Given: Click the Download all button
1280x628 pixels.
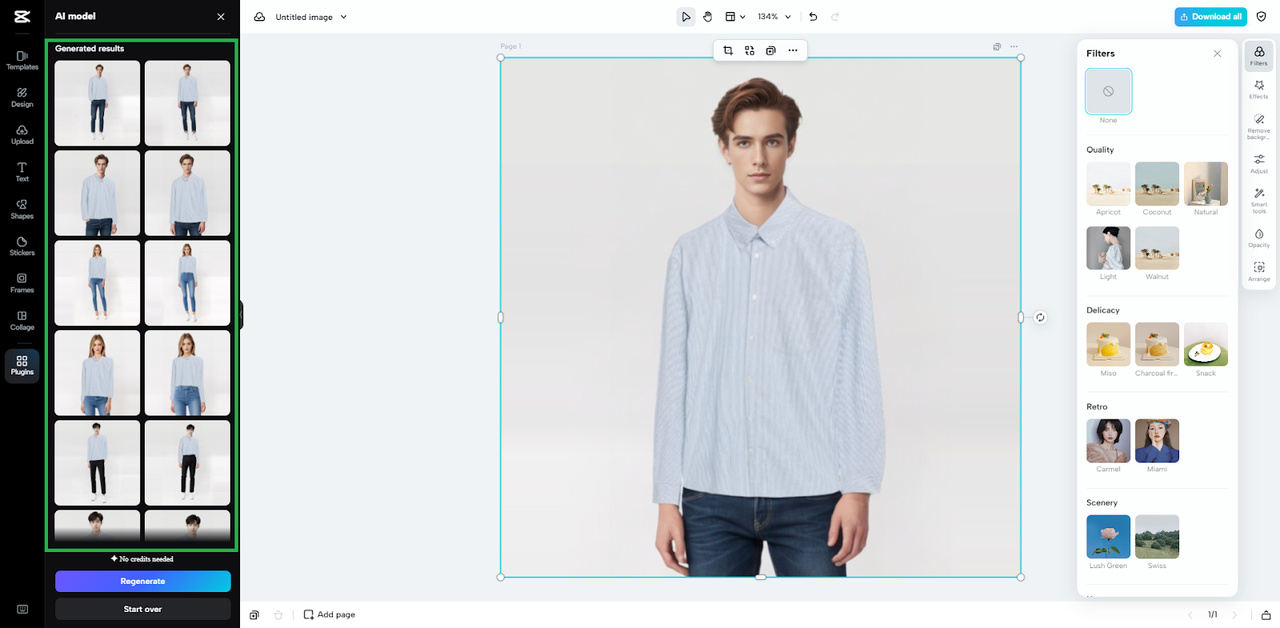Looking at the screenshot, I should pos(1211,17).
